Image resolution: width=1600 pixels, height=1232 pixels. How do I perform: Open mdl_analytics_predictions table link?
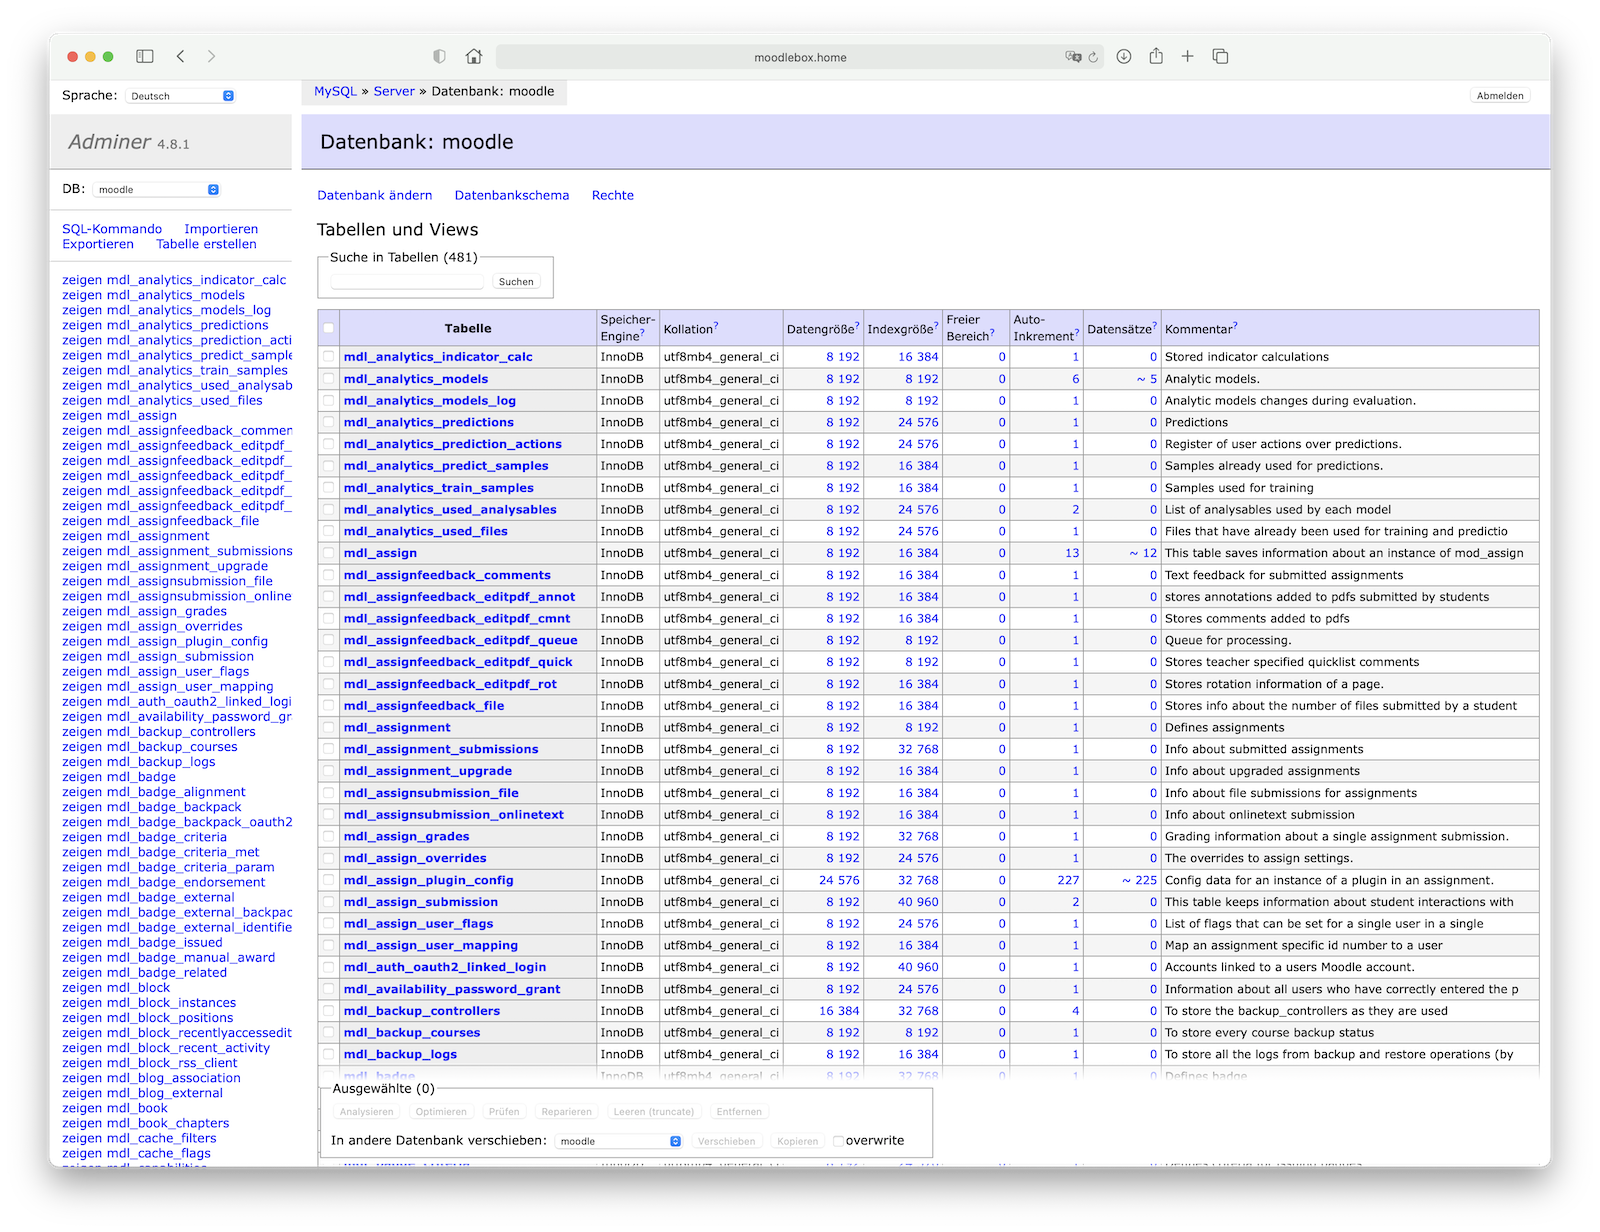[429, 422]
